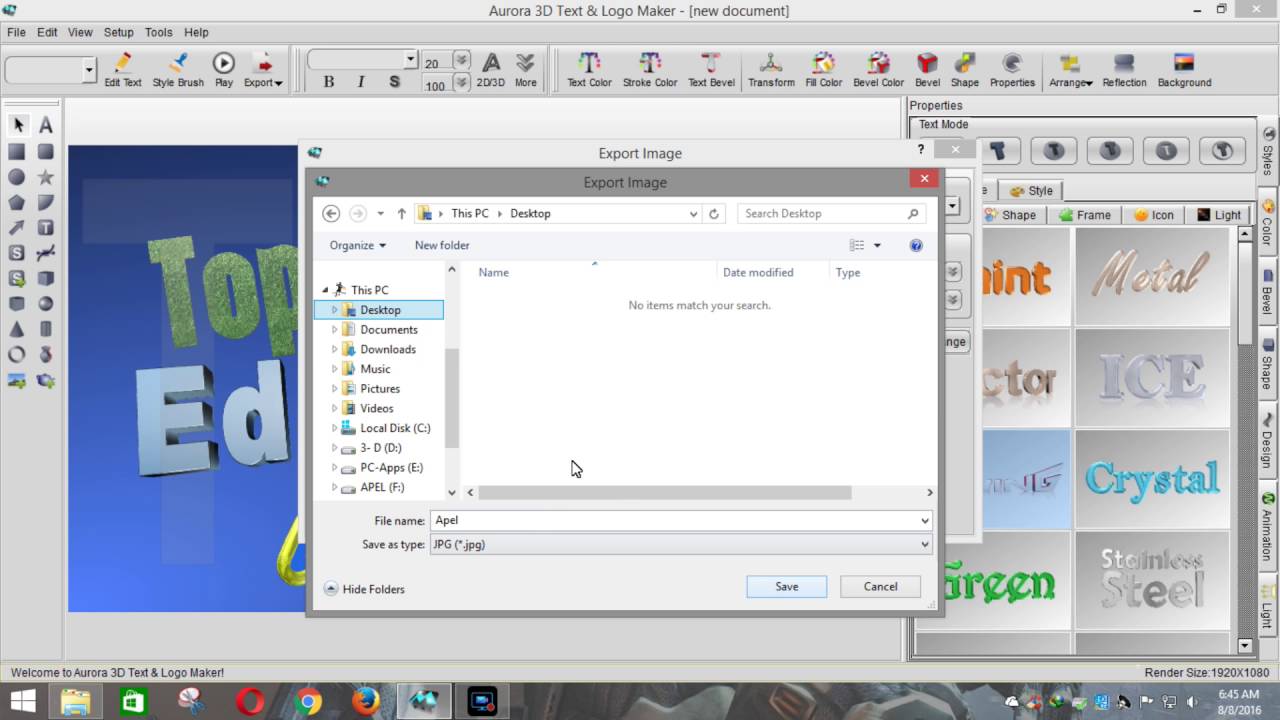The height and width of the screenshot is (720, 1280).
Task: Open the Bevel Color tool
Action: (x=878, y=71)
